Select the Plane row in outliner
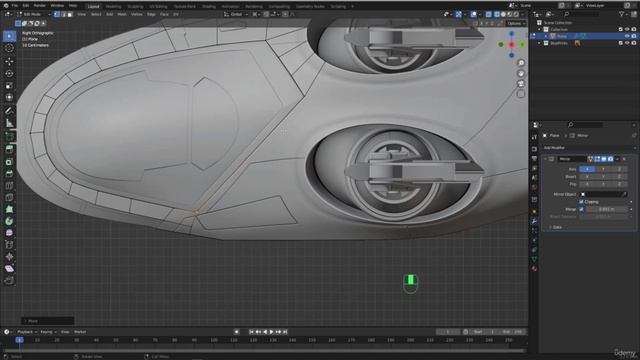This screenshot has height=360, width=640. point(584,36)
